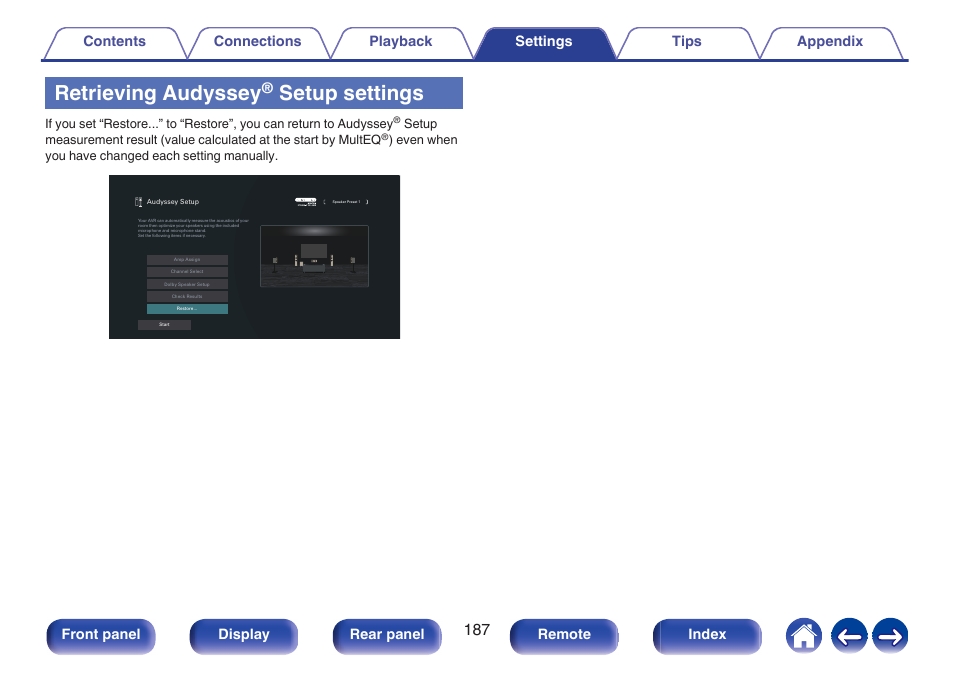The width and height of the screenshot is (954, 673).
Task: Go to the Rear panel section
Action: [387, 636]
